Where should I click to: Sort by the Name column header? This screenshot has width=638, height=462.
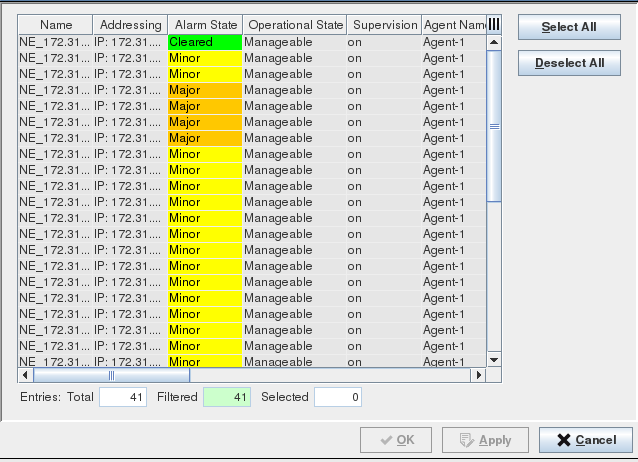pos(56,24)
